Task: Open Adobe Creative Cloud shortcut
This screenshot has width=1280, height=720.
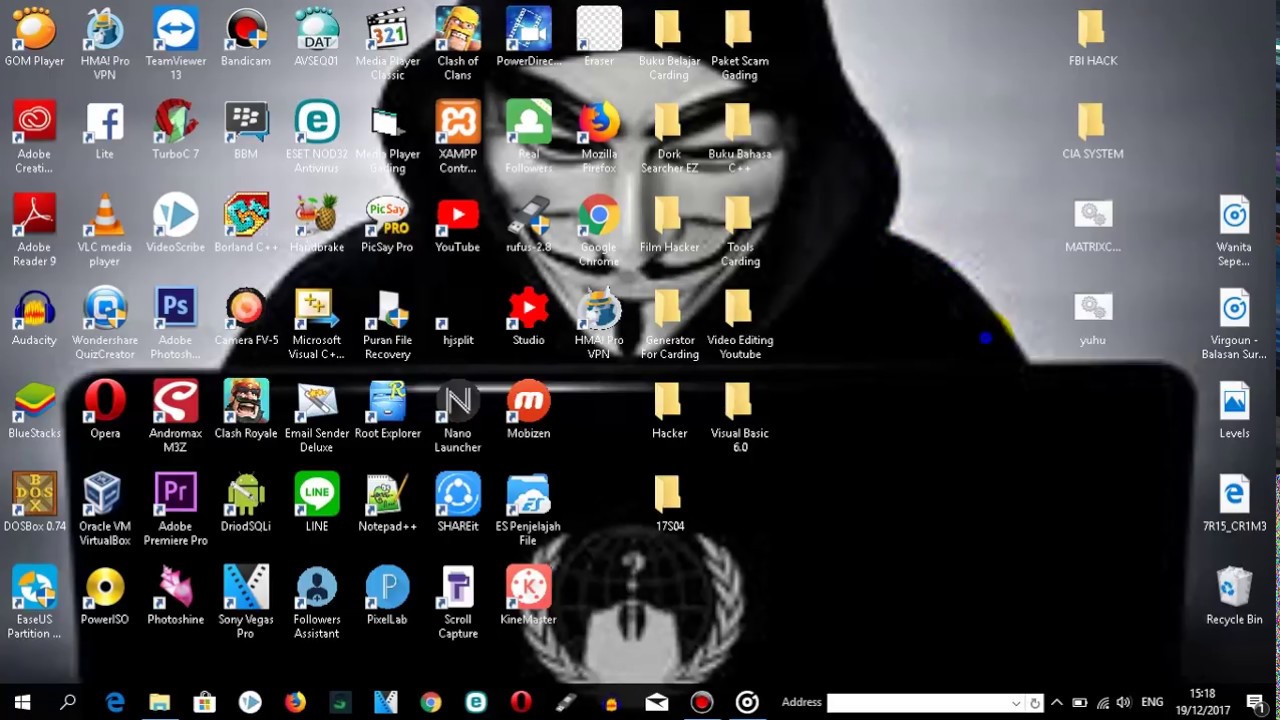Action: pos(34,137)
